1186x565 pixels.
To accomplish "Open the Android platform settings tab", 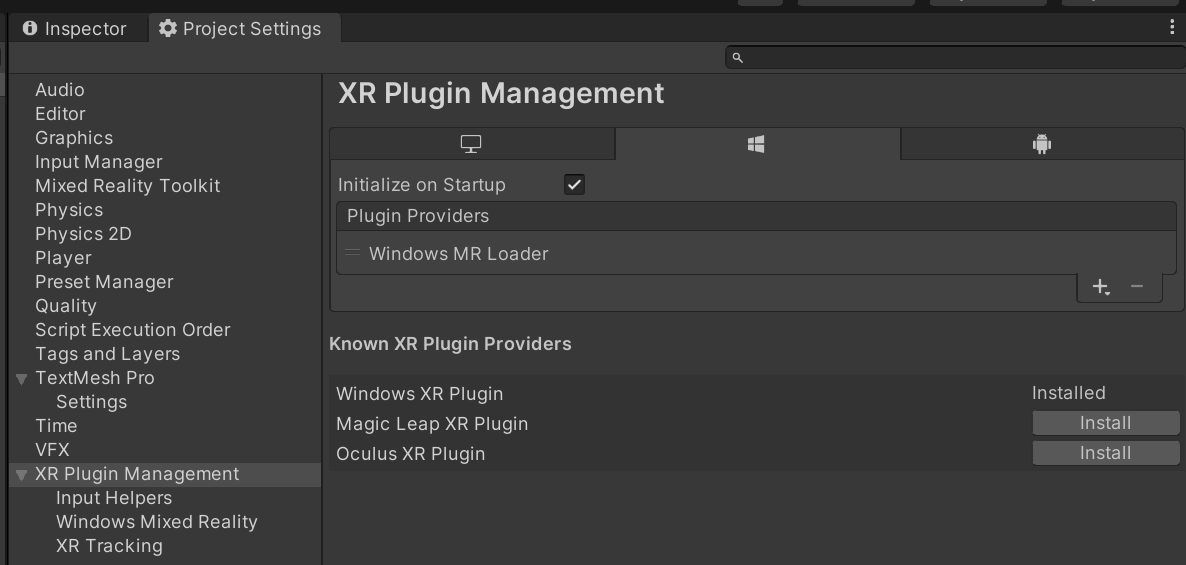I will pyautogui.click(x=1042, y=144).
